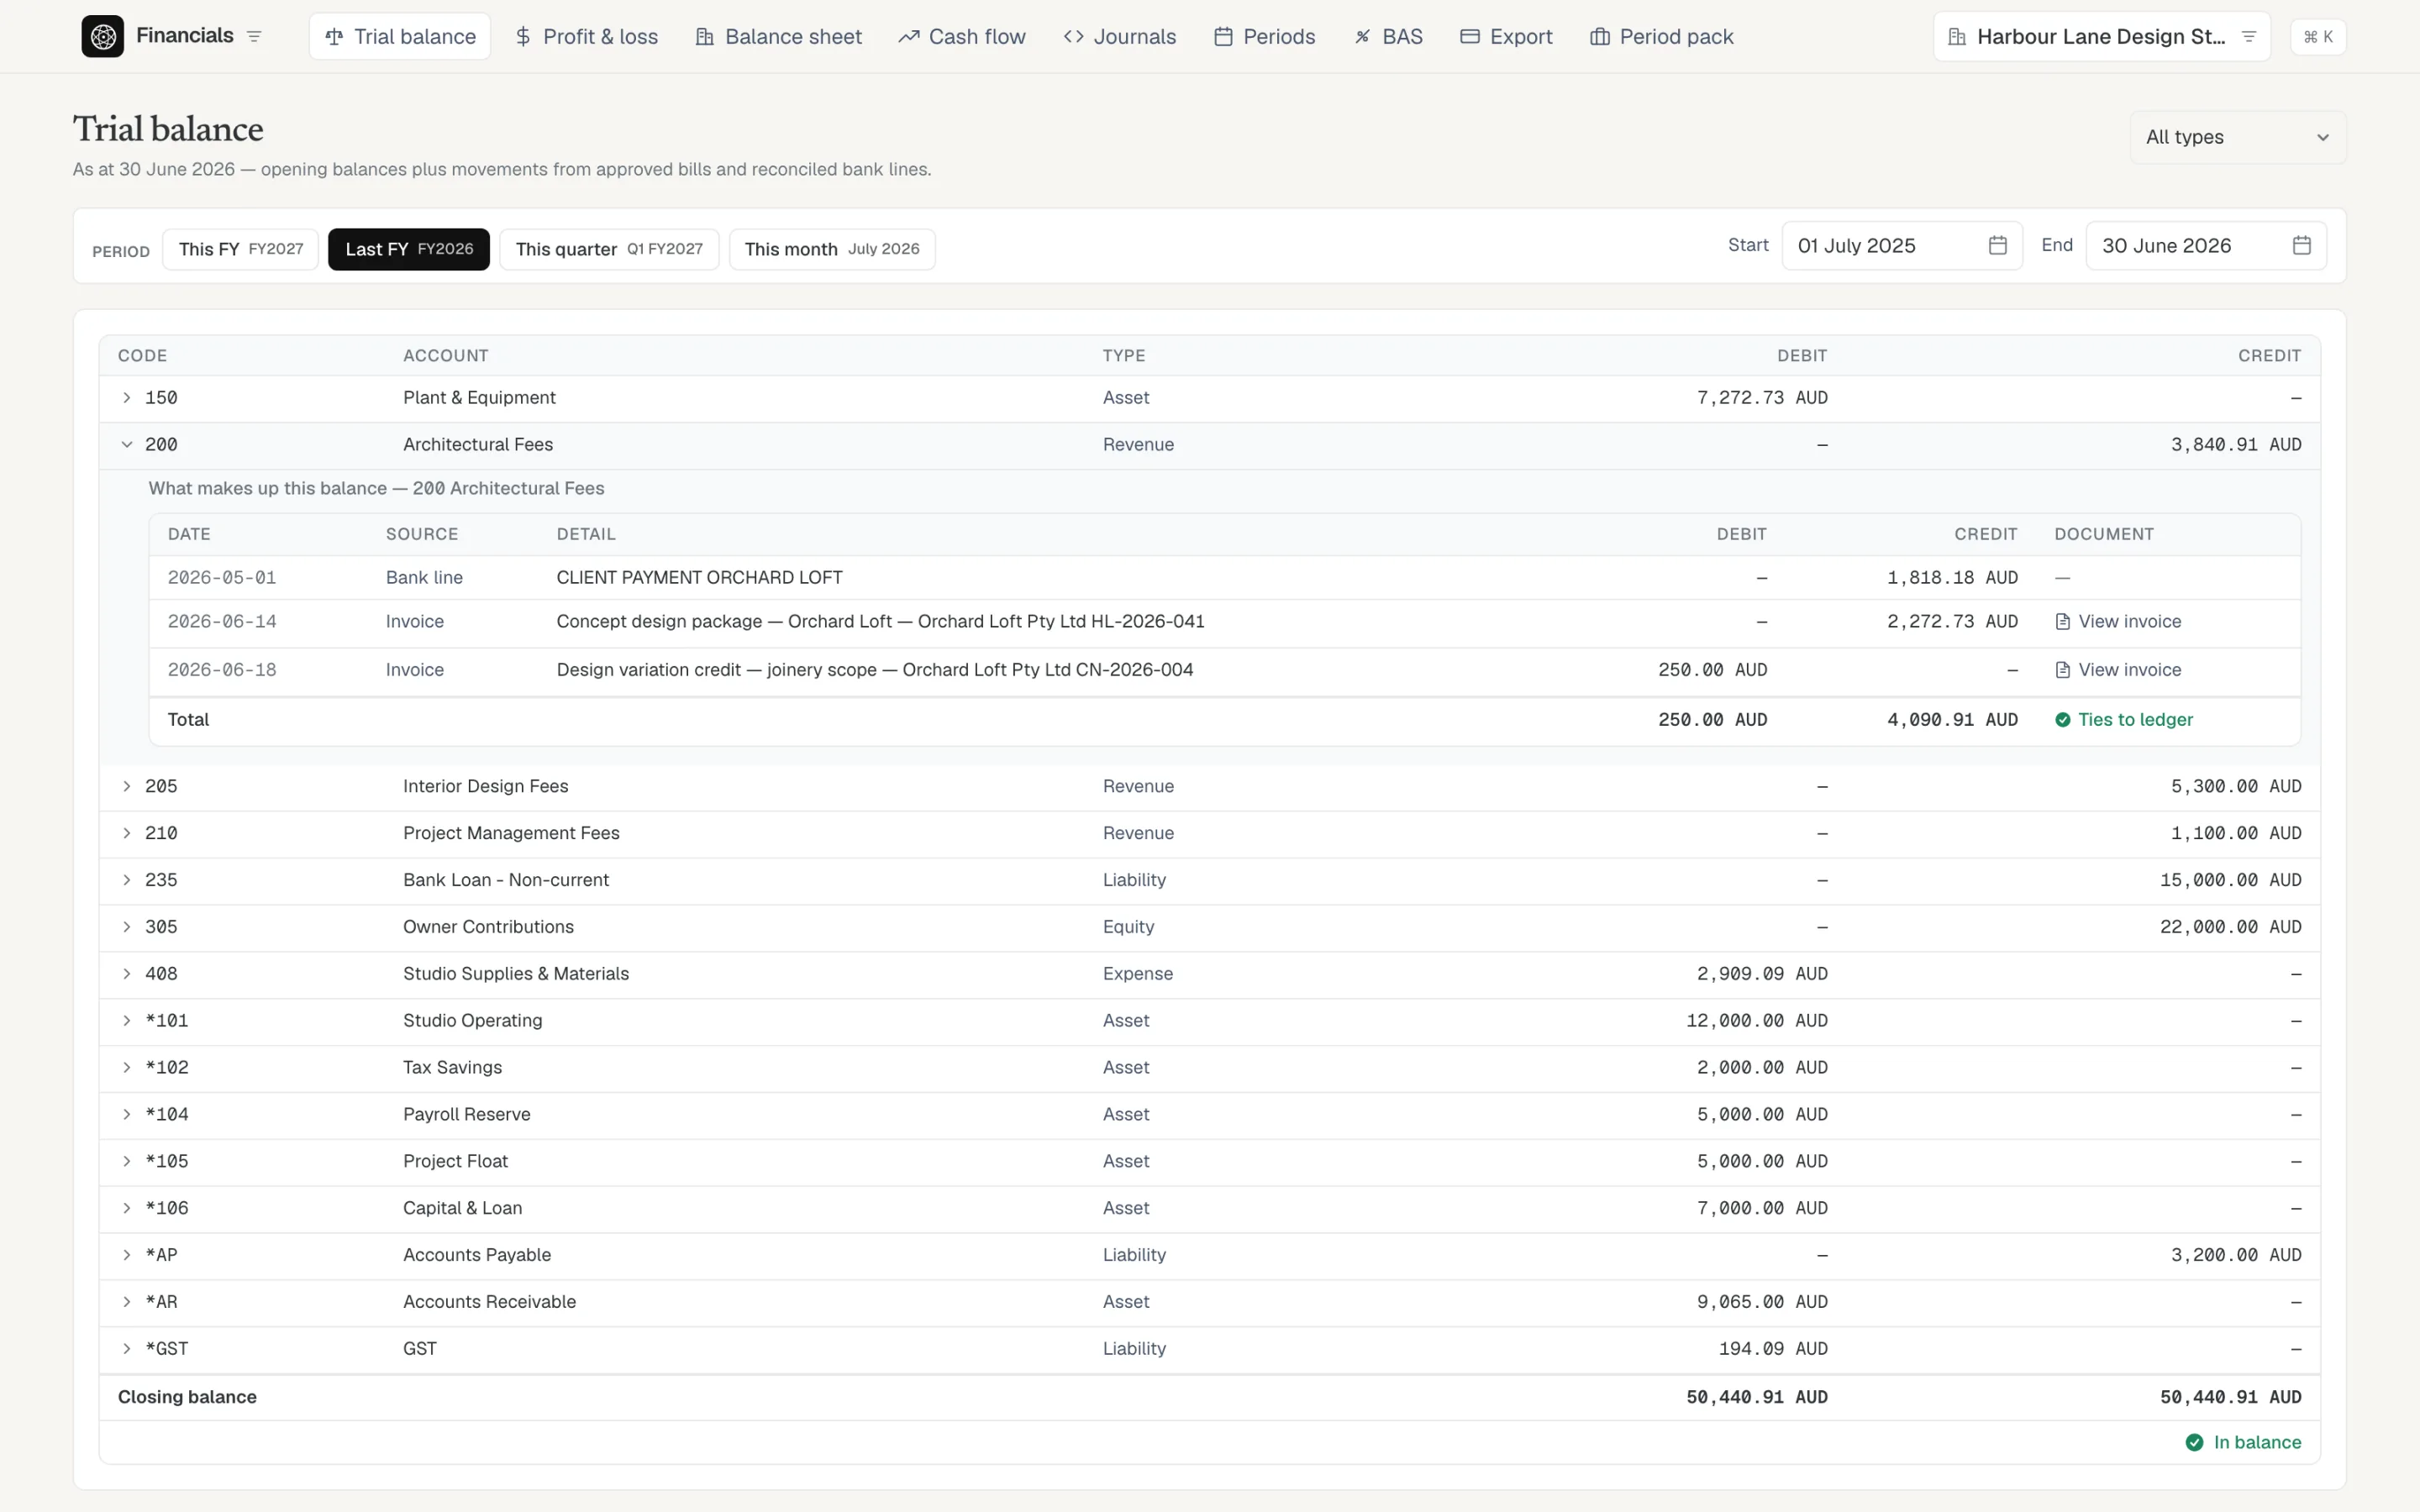Open the Export tab
This screenshot has width=2420, height=1512.
coord(1506,37)
